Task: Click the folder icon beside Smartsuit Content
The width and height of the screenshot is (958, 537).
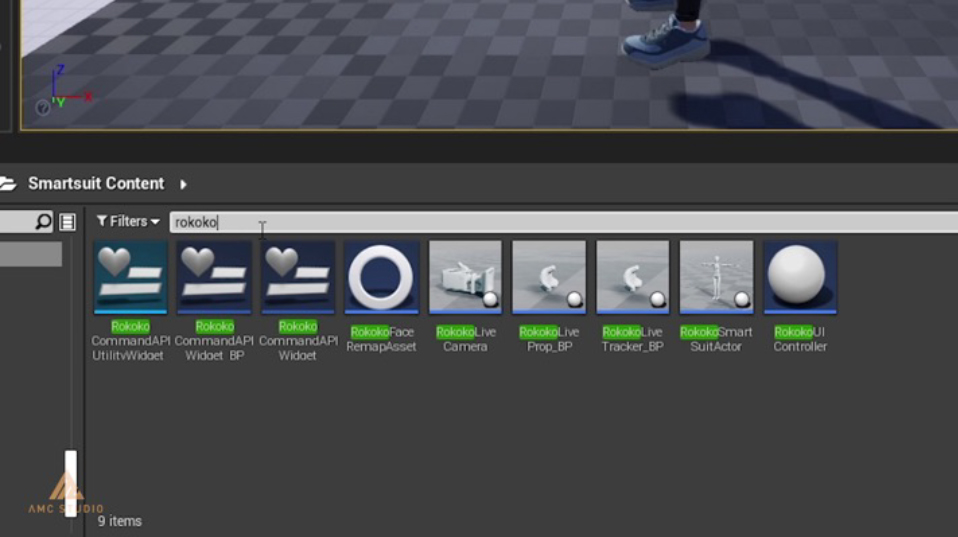Action: 8,183
